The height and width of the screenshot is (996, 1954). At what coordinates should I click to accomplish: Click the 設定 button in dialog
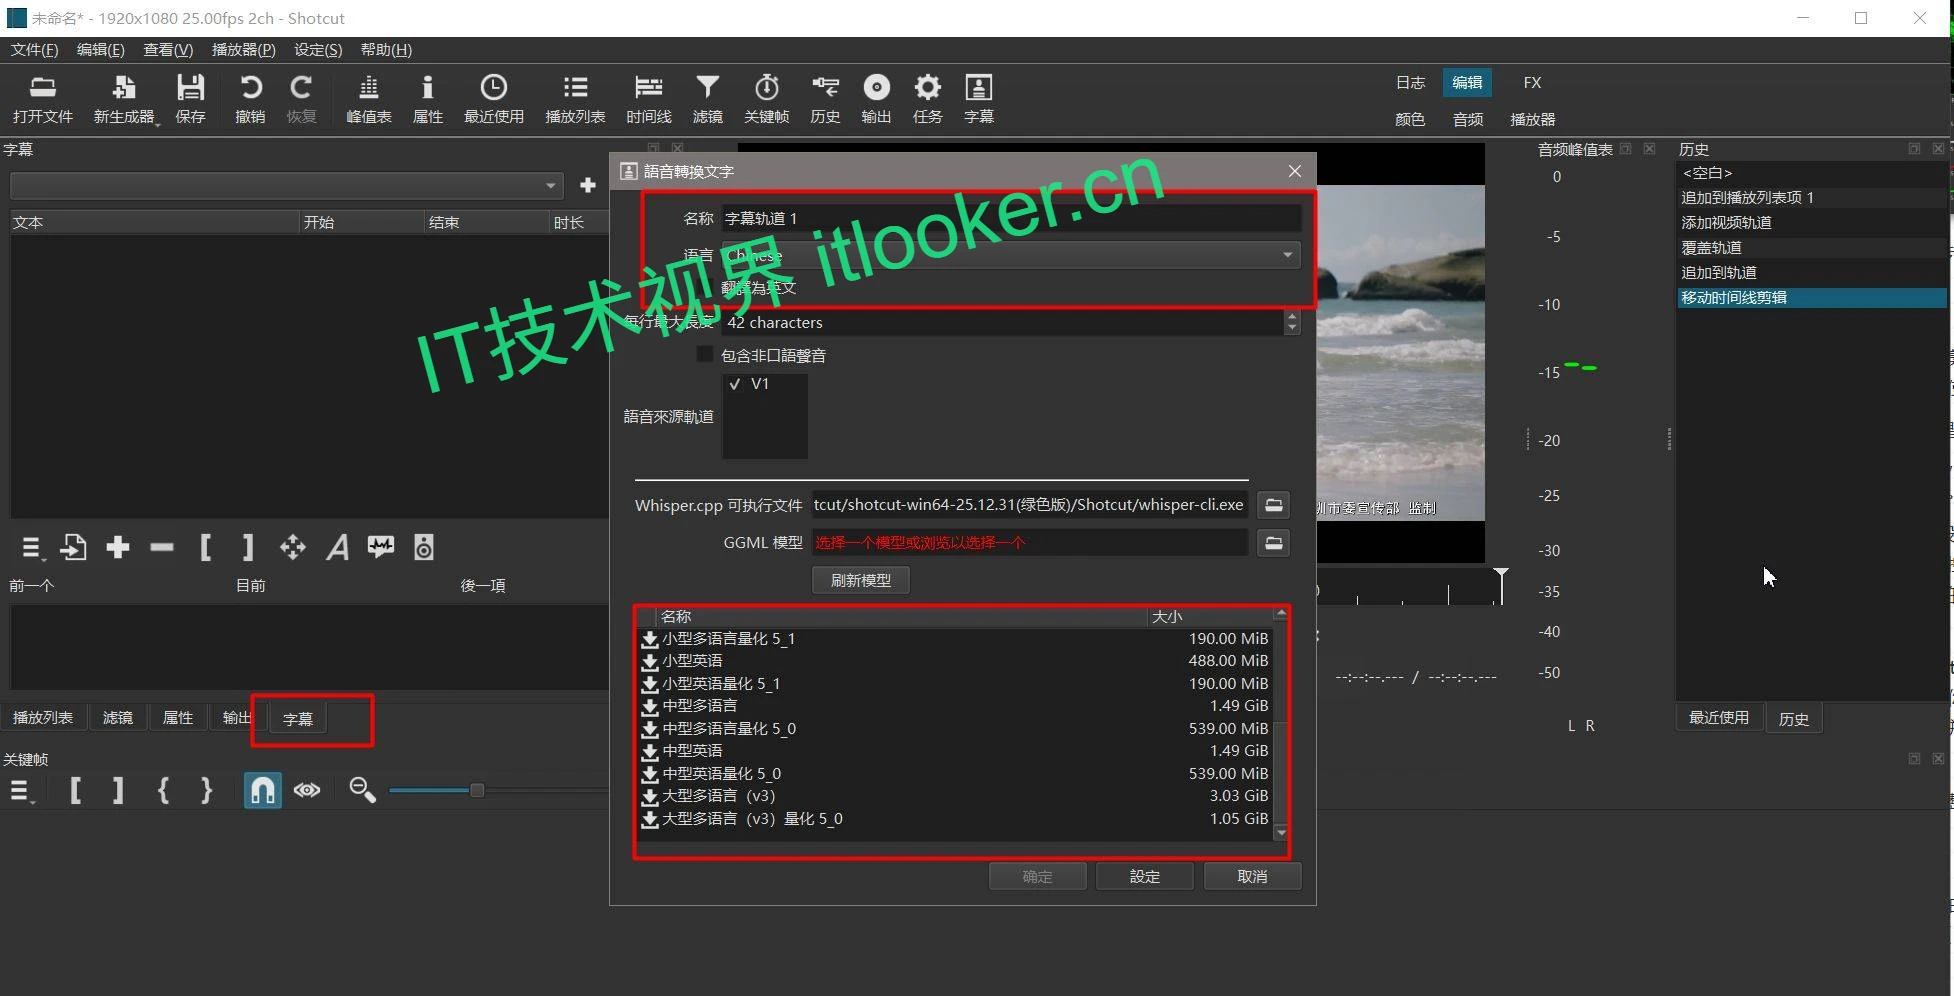coord(1145,876)
